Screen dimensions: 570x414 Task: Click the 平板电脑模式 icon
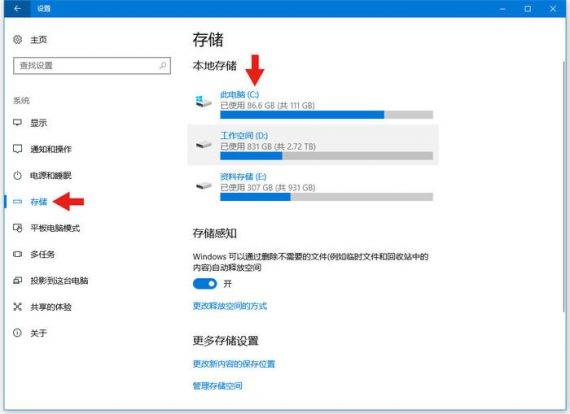point(17,228)
